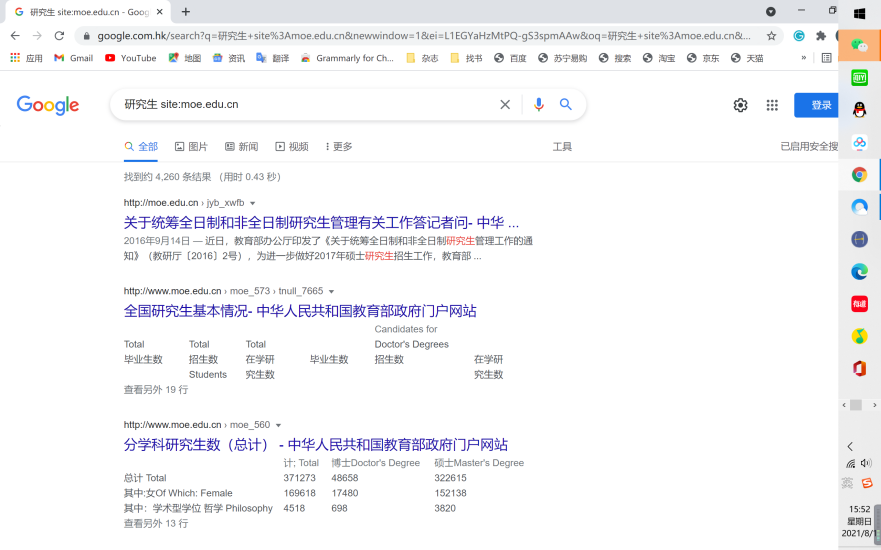Open a new browser tab
The image size is (881, 550).
click(186, 12)
